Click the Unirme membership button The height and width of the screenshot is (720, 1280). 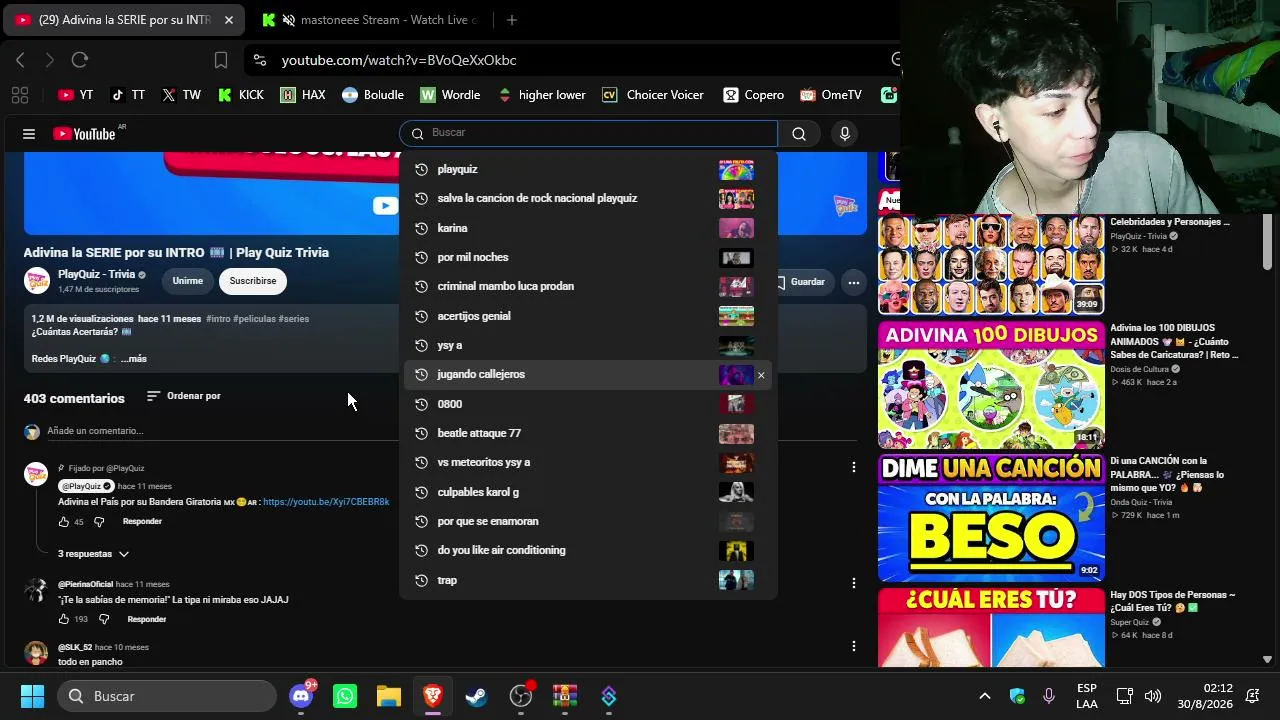pyautogui.click(x=187, y=282)
